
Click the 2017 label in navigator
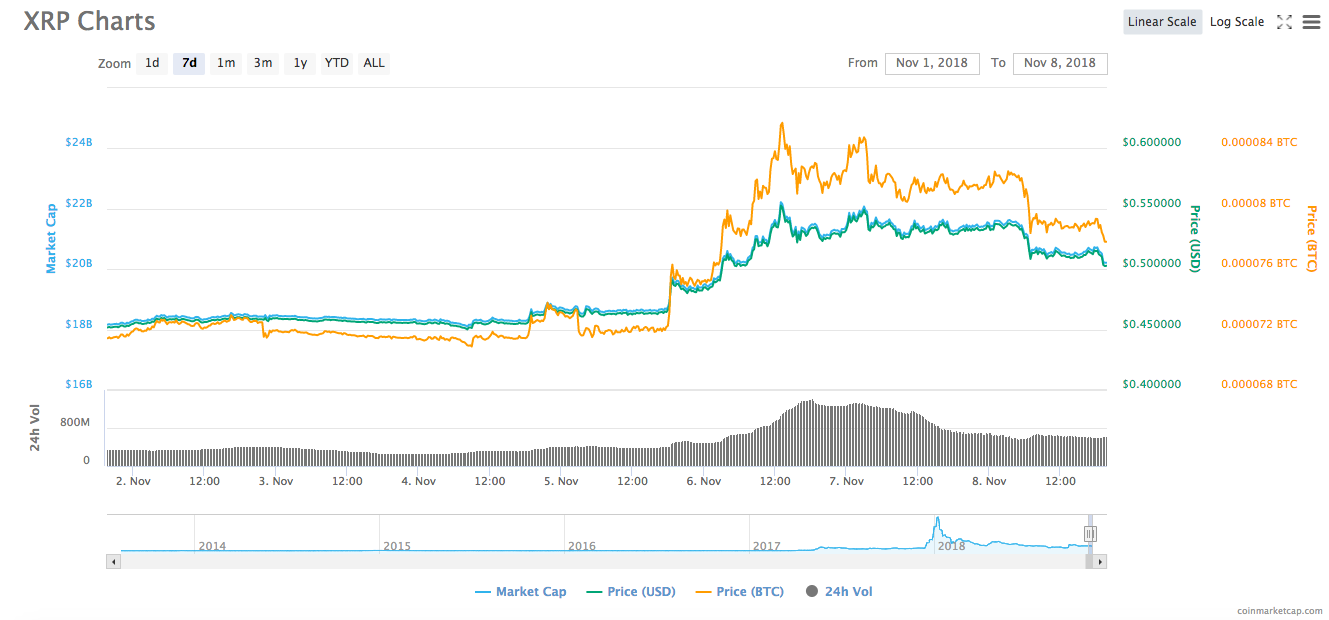766,546
